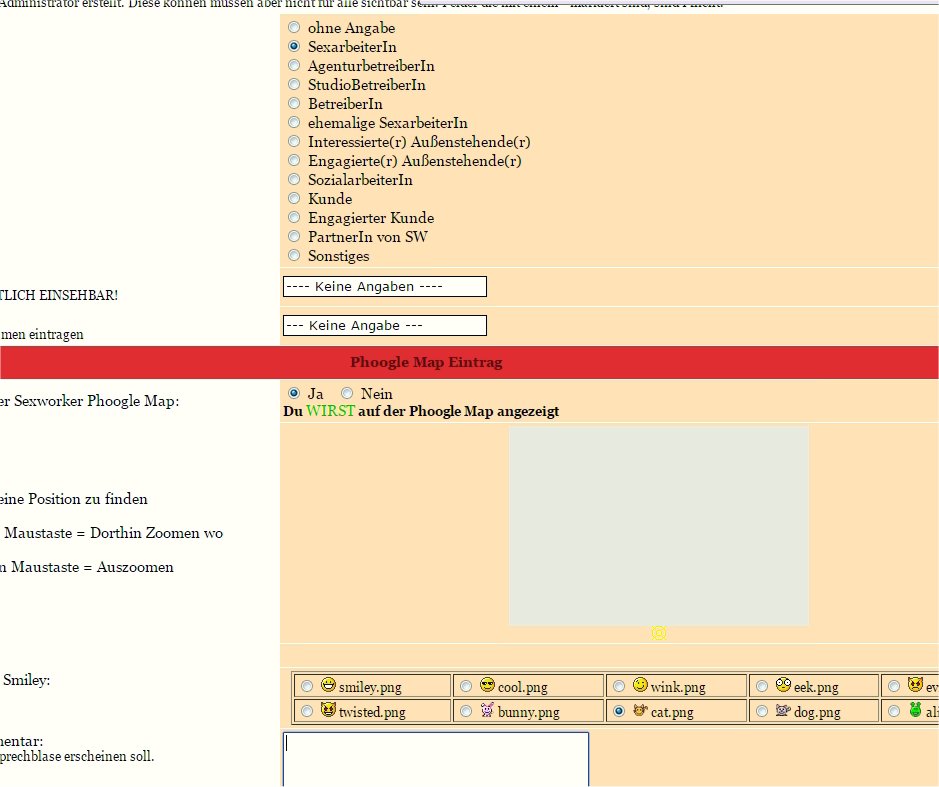Click the cool.png sunglasses smiley icon

tap(487, 686)
